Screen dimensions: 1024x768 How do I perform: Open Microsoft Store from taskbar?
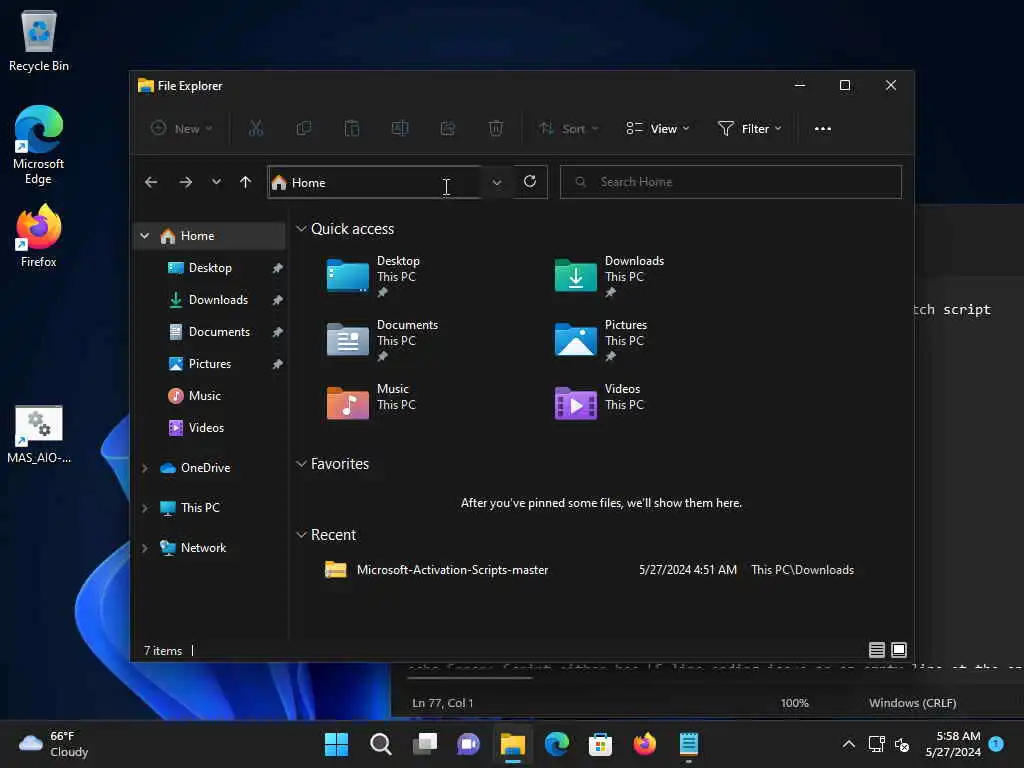pos(600,744)
